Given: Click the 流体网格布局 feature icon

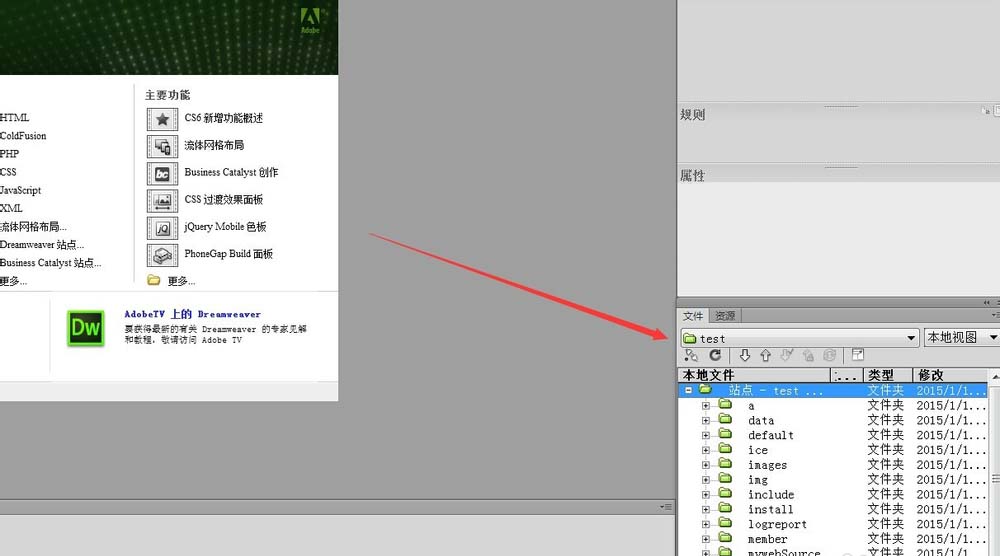Looking at the screenshot, I should [x=163, y=146].
